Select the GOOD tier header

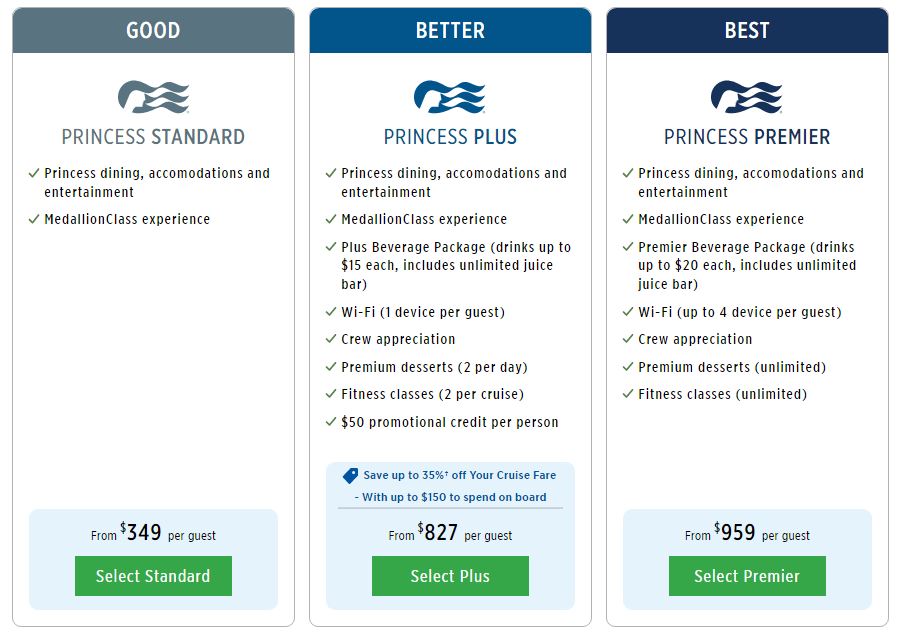tap(154, 30)
